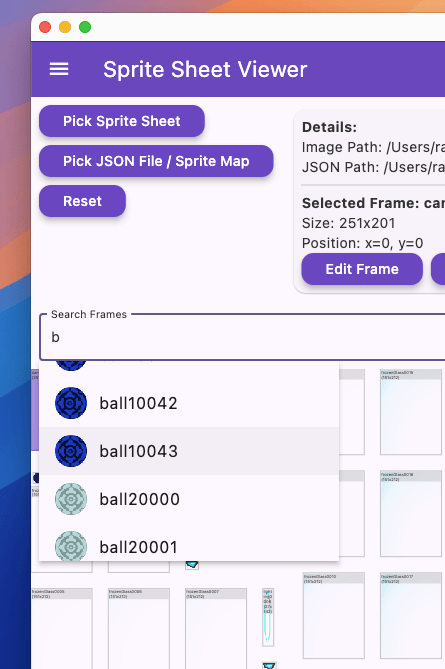The image size is (445, 669).
Task: Select the ball10043 sprite icon
Action: [x=71, y=451]
